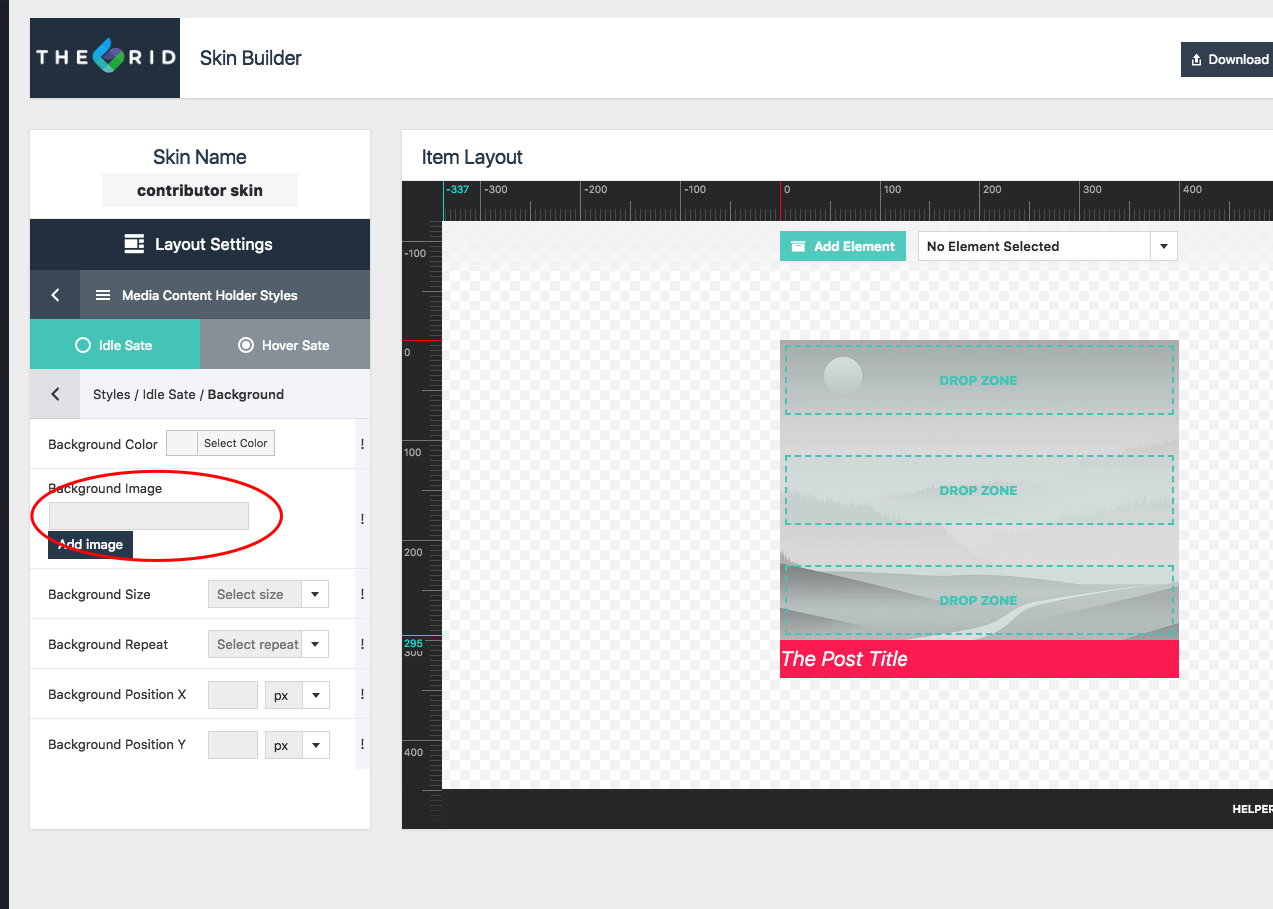Click the exclamation mark beside Background Repeat
This screenshot has width=1273, height=909.
click(362, 644)
